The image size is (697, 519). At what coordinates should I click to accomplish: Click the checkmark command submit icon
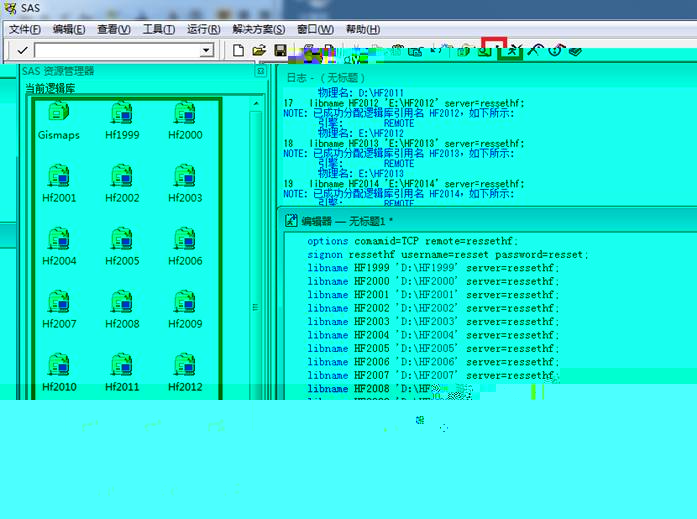tap(22, 50)
